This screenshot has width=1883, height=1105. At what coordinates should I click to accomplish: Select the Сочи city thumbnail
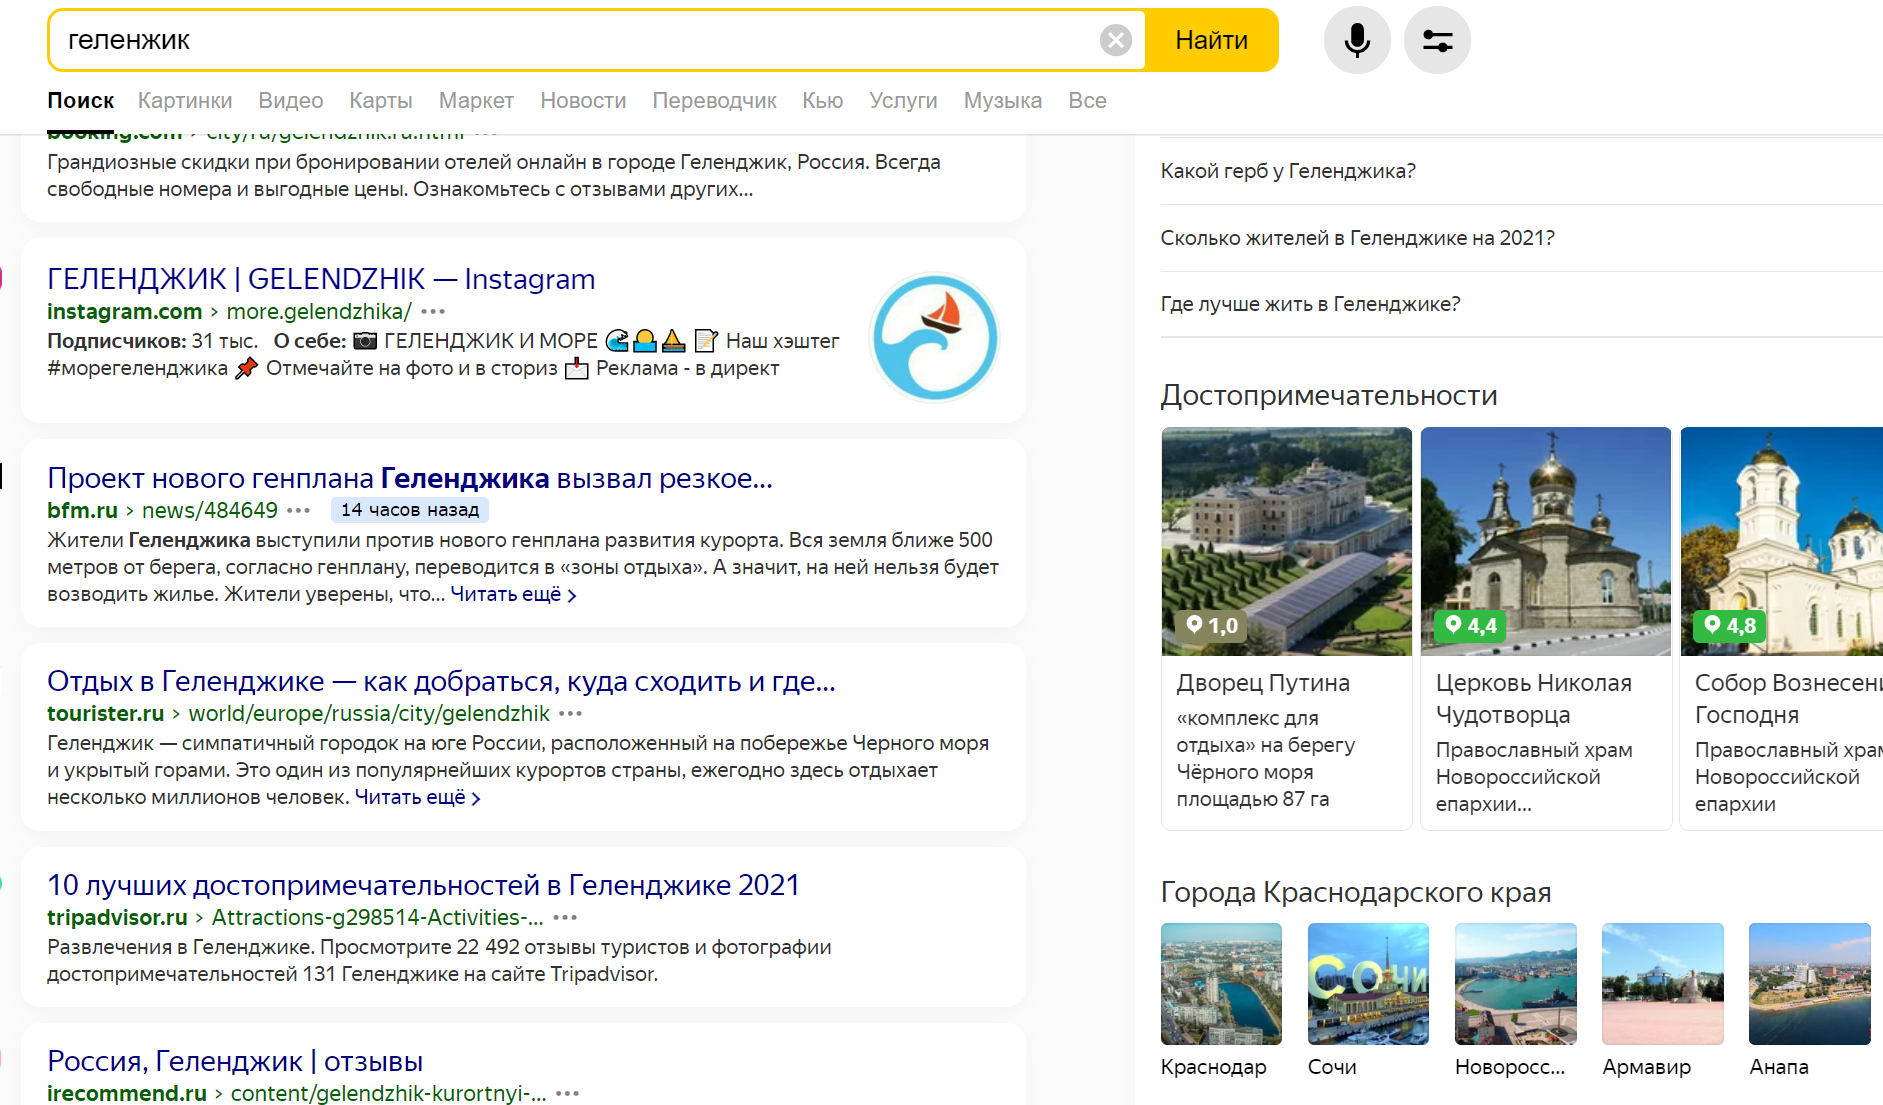click(1368, 984)
